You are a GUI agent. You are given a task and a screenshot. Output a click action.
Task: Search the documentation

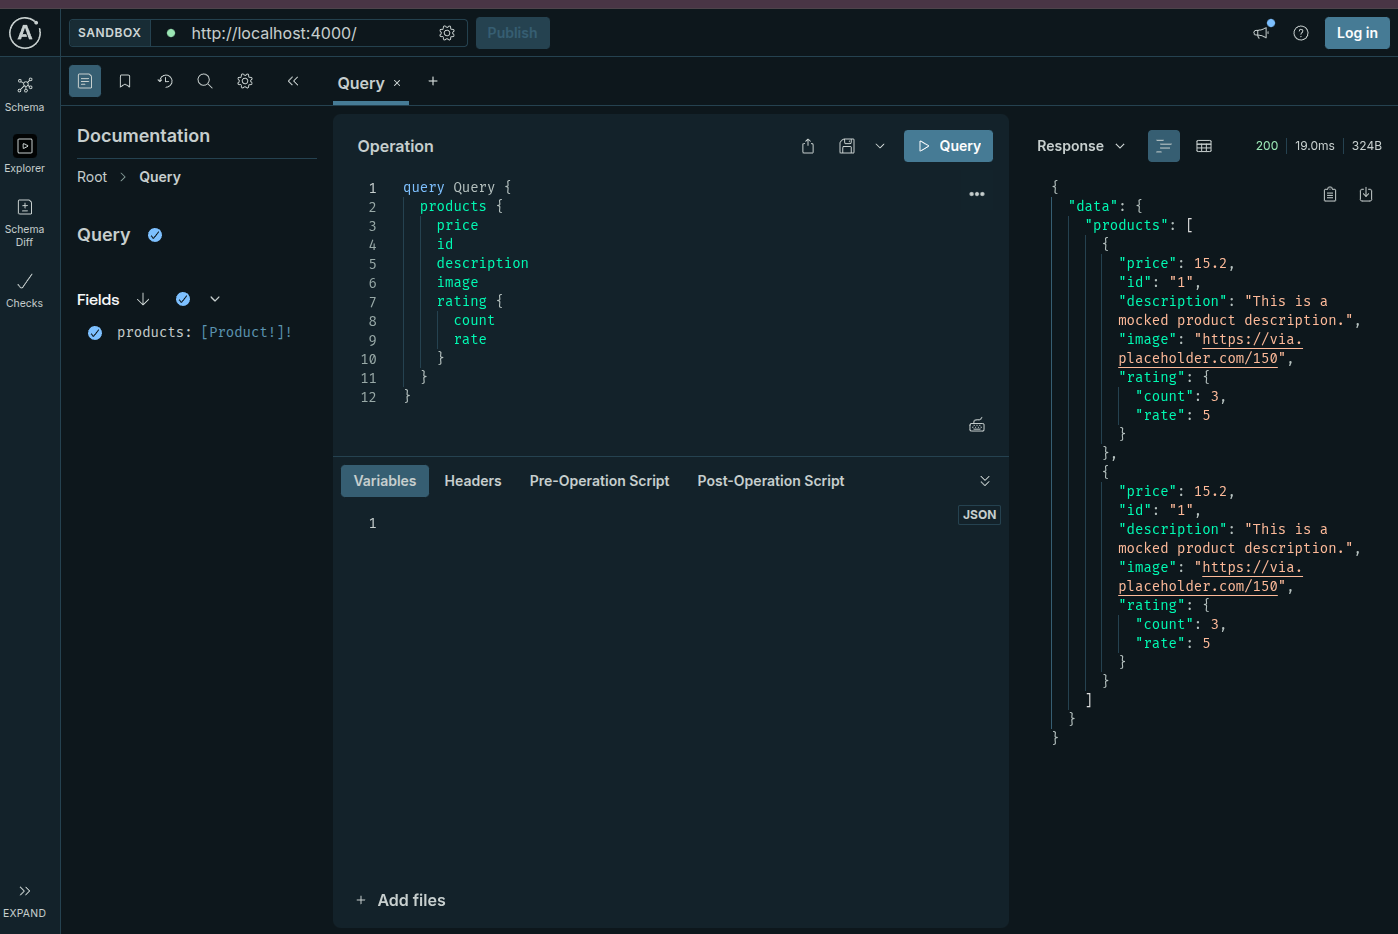(204, 81)
